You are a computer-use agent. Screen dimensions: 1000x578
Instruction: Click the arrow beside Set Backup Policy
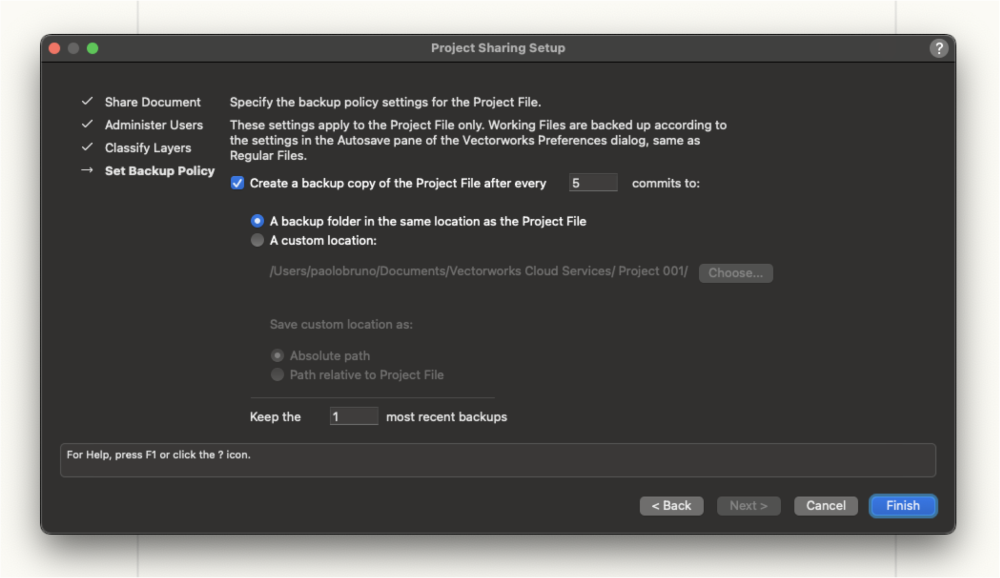coord(87,170)
